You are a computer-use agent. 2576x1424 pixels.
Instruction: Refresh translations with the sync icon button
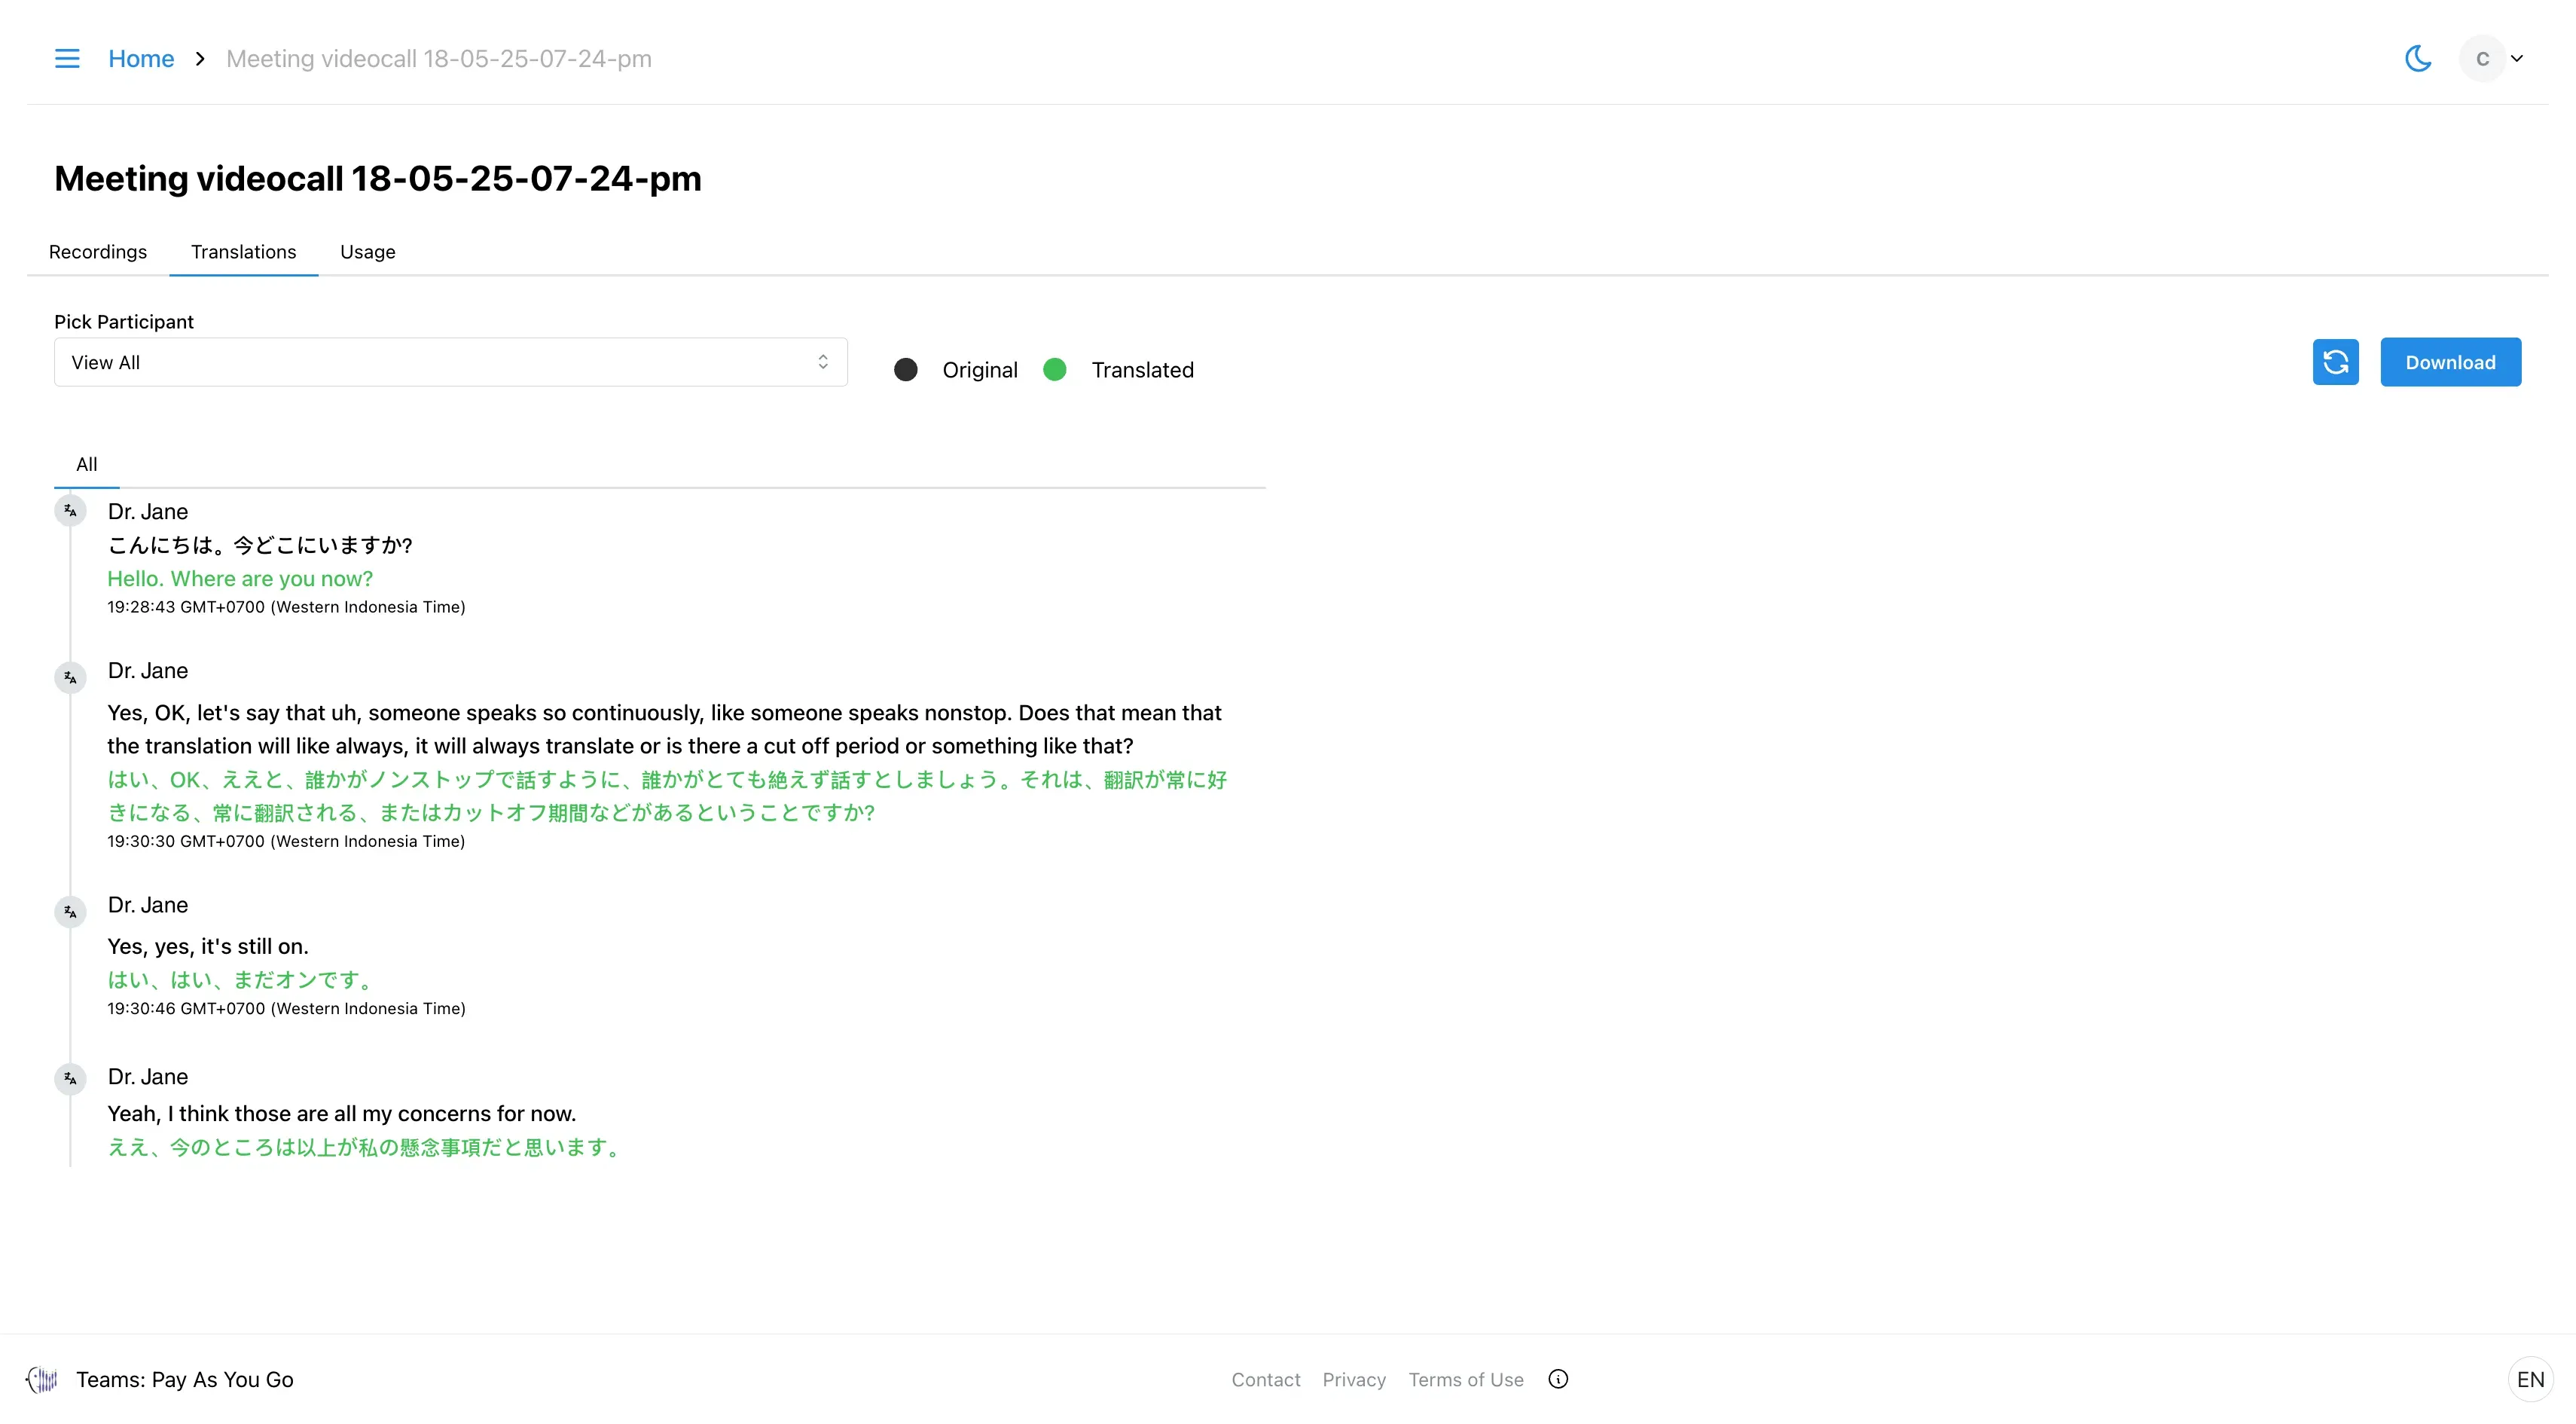(x=2336, y=362)
